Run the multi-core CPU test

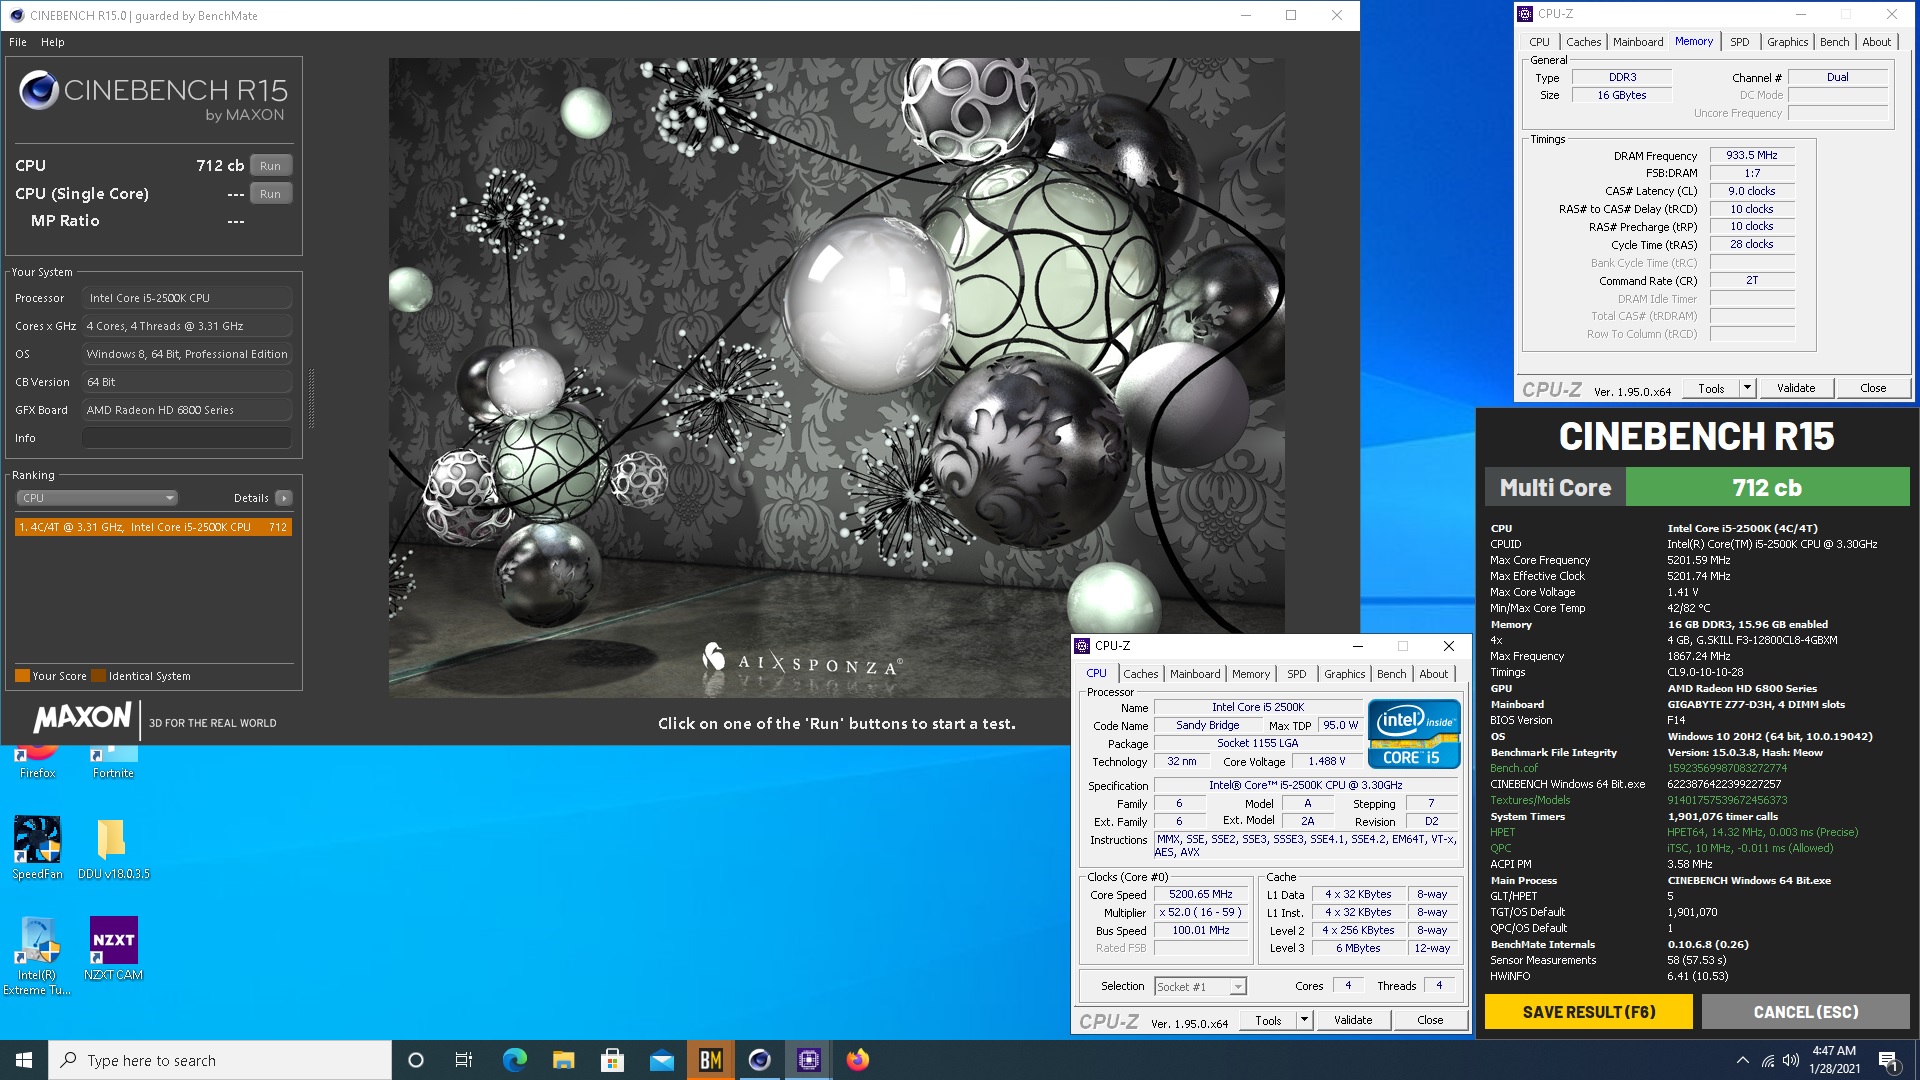270,166
